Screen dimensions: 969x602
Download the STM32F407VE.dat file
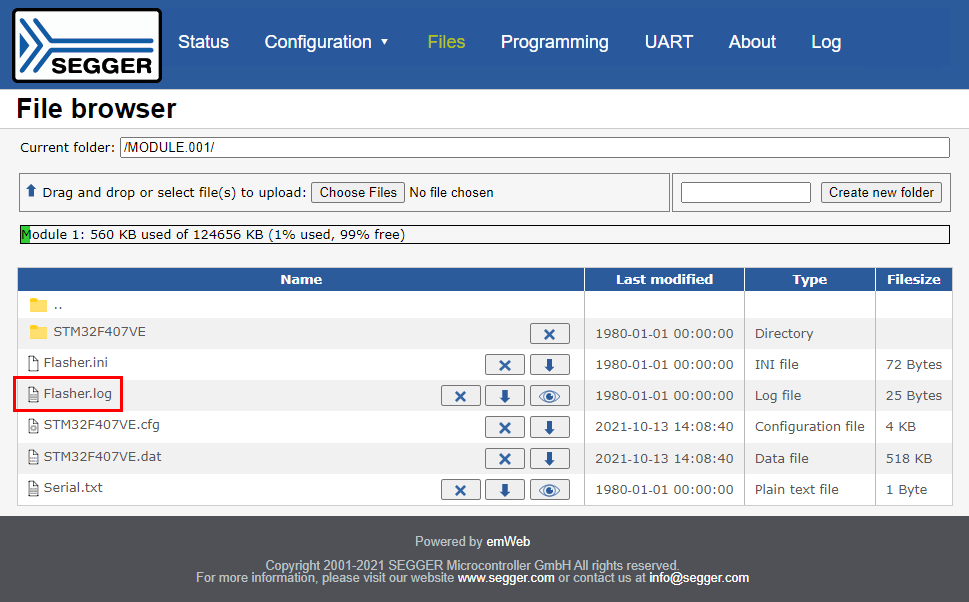(x=549, y=459)
